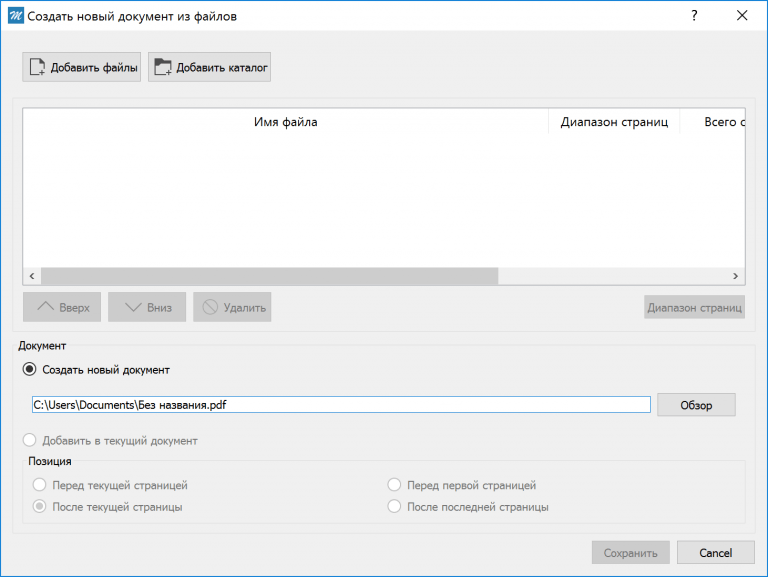Click the Сохранить save button
Viewport: 768px width, 577px height.
(x=631, y=553)
